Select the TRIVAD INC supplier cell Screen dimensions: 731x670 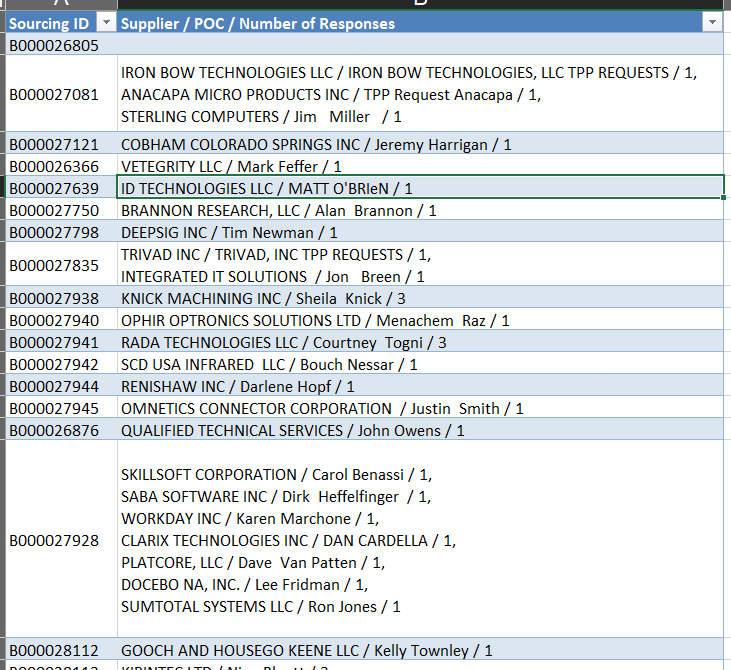(420, 264)
